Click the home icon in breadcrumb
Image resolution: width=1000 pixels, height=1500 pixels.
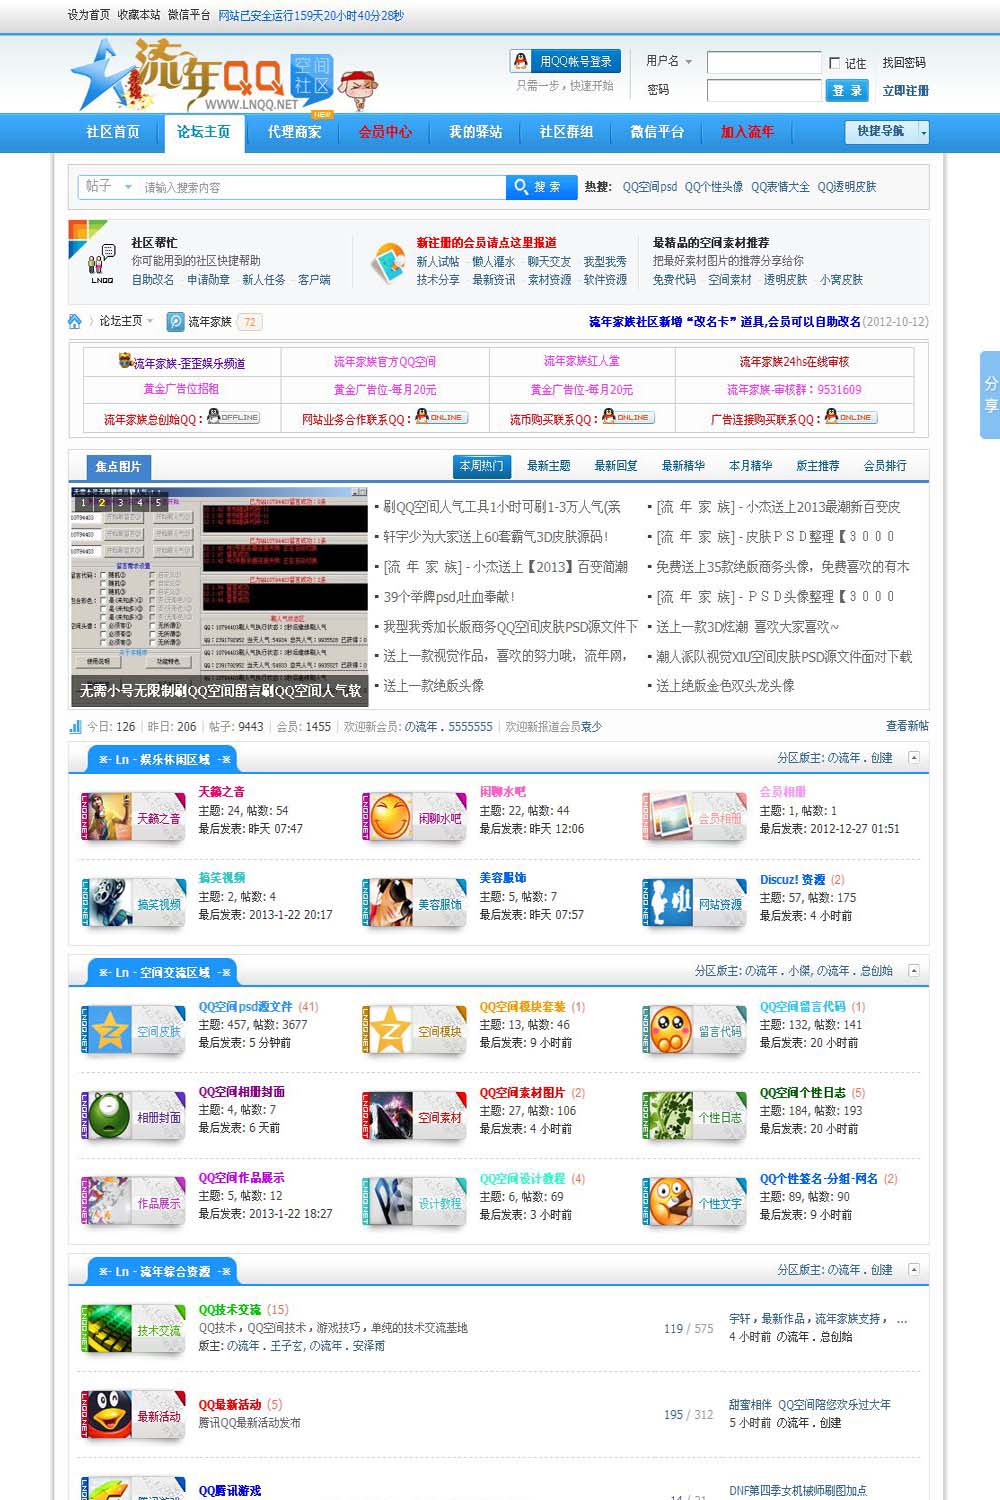75,321
